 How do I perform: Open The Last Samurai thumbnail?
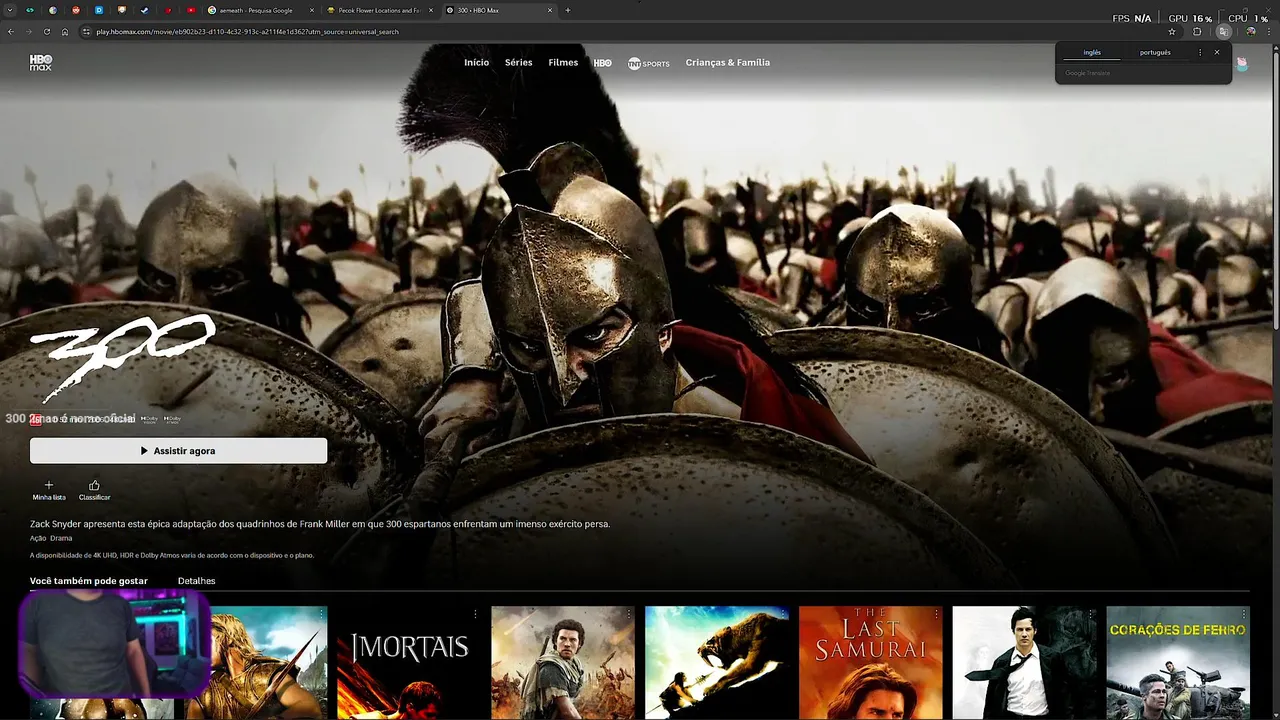pyautogui.click(x=871, y=663)
